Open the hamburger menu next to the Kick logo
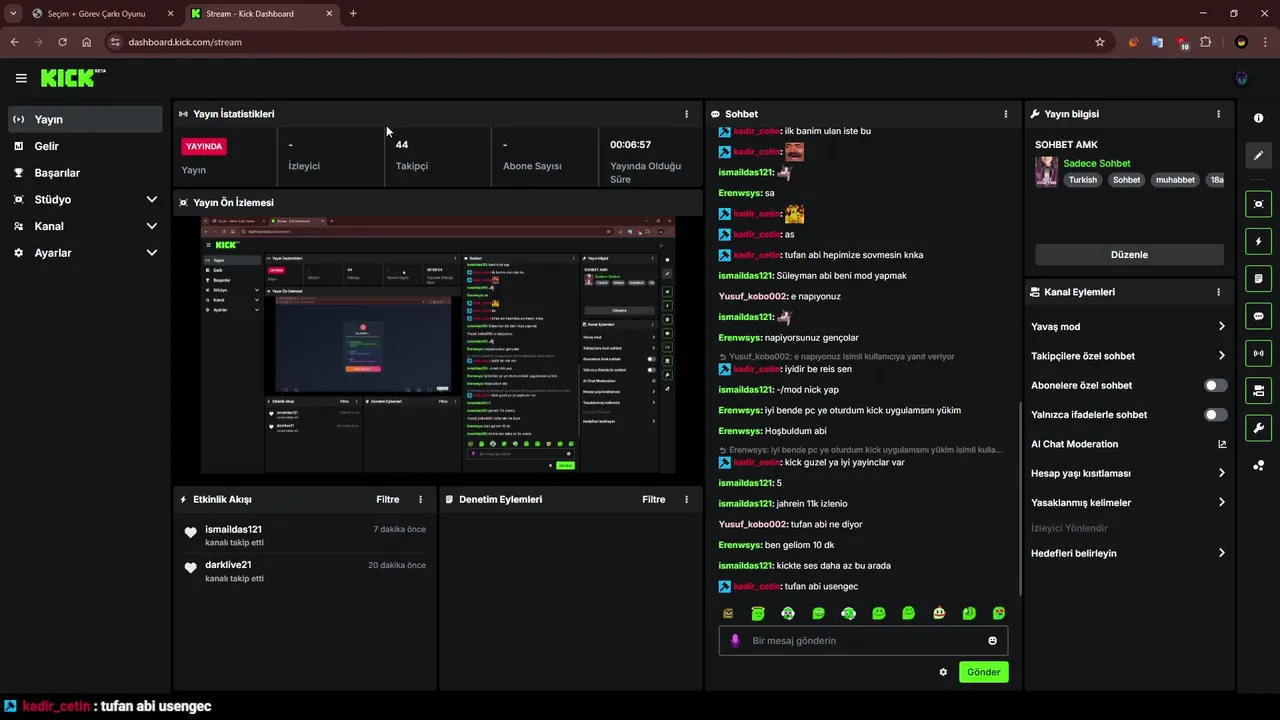Viewport: 1280px width, 720px height. [x=21, y=78]
